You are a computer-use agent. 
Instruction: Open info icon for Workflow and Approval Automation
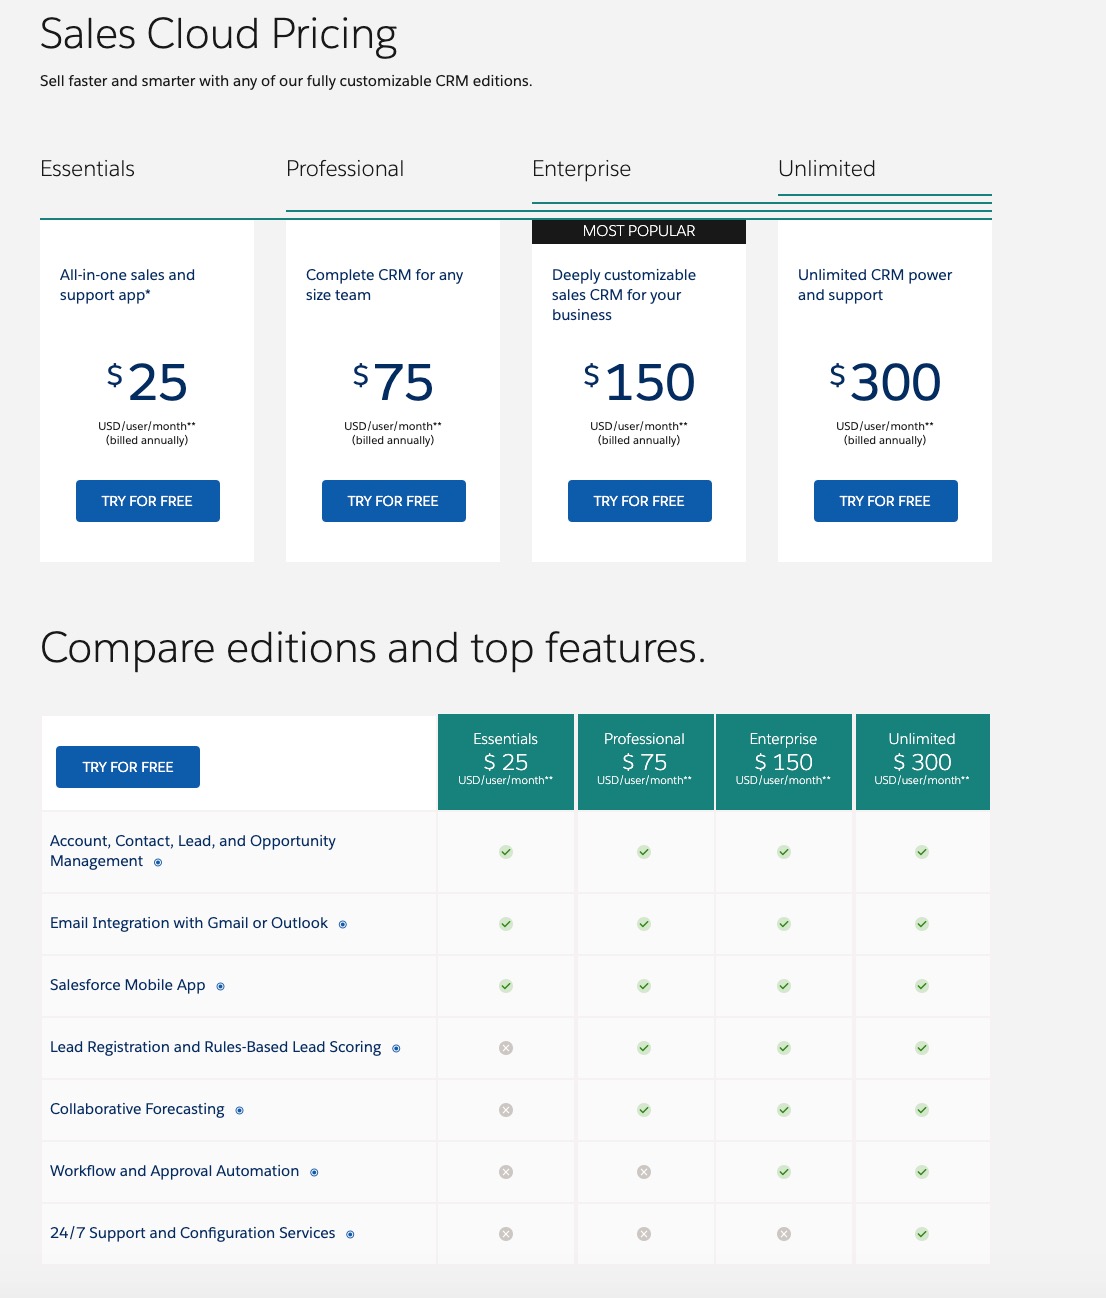[x=314, y=1172]
